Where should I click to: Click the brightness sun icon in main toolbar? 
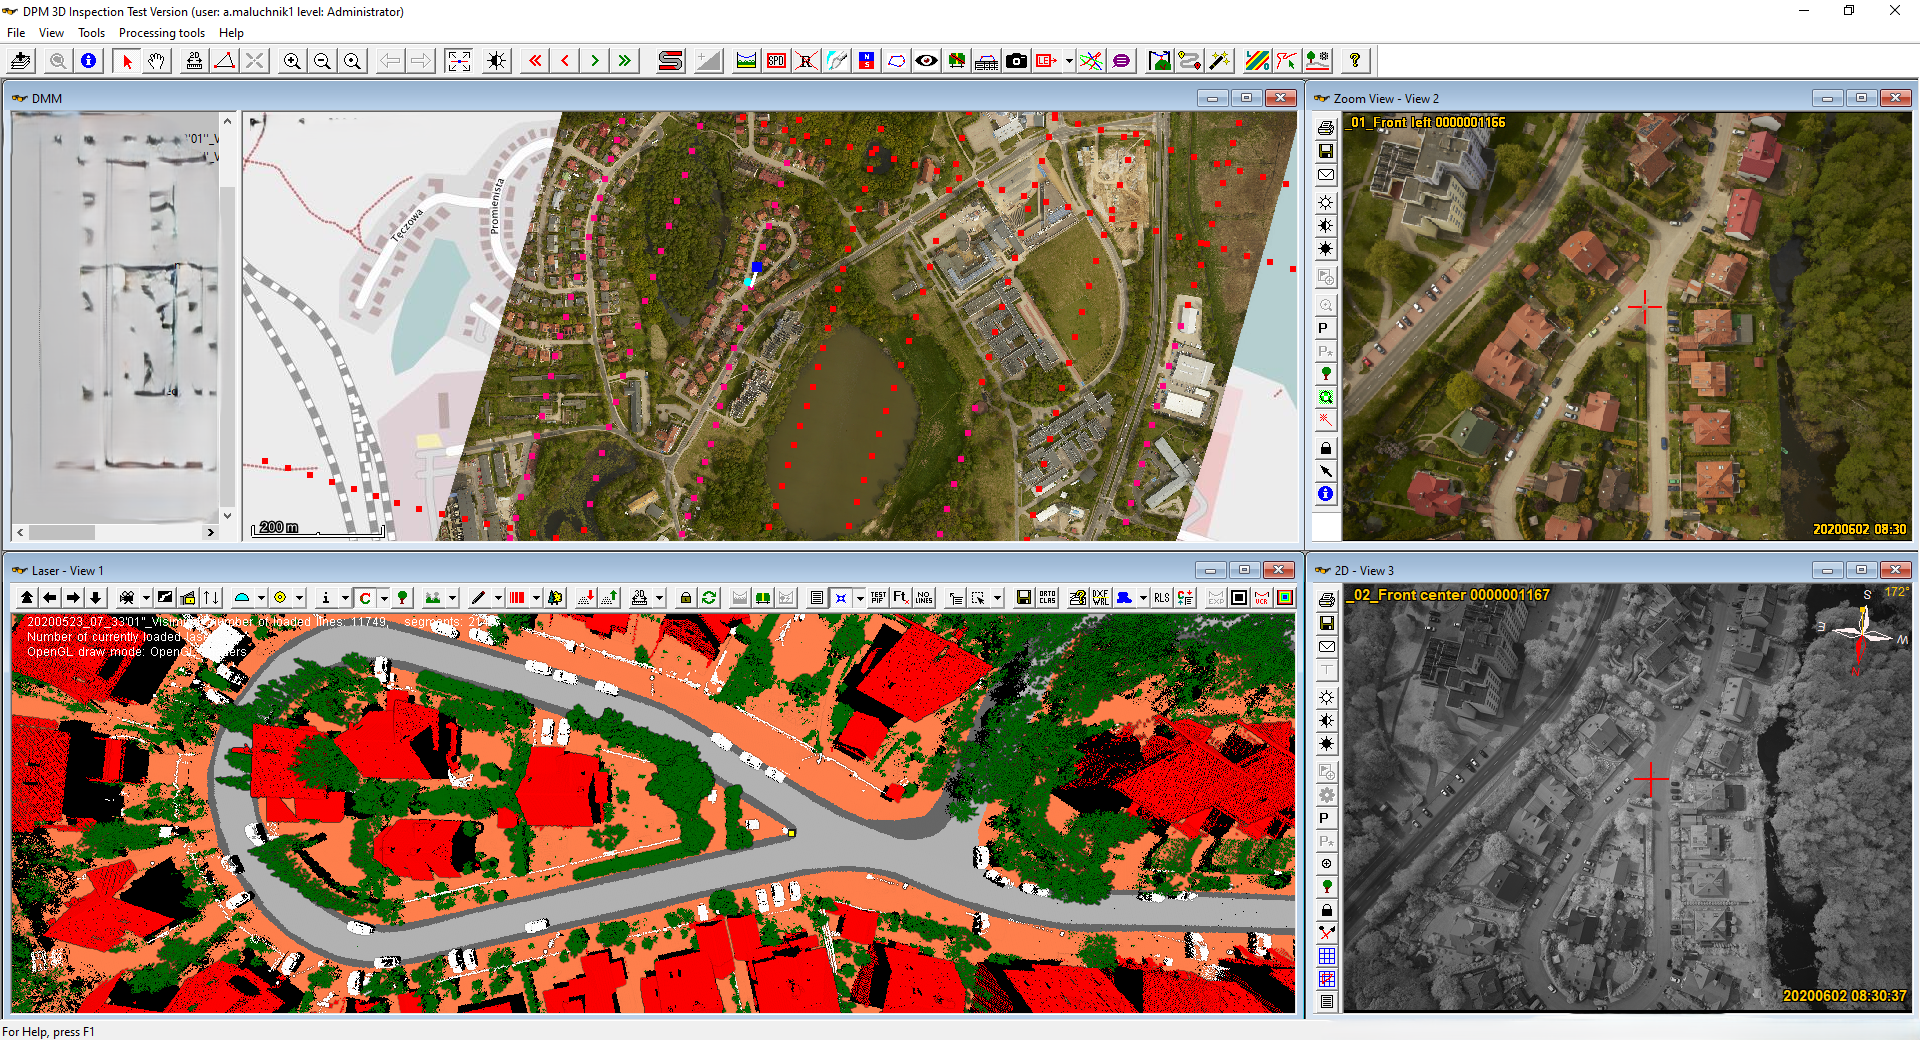pyautogui.click(x=496, y=61)
